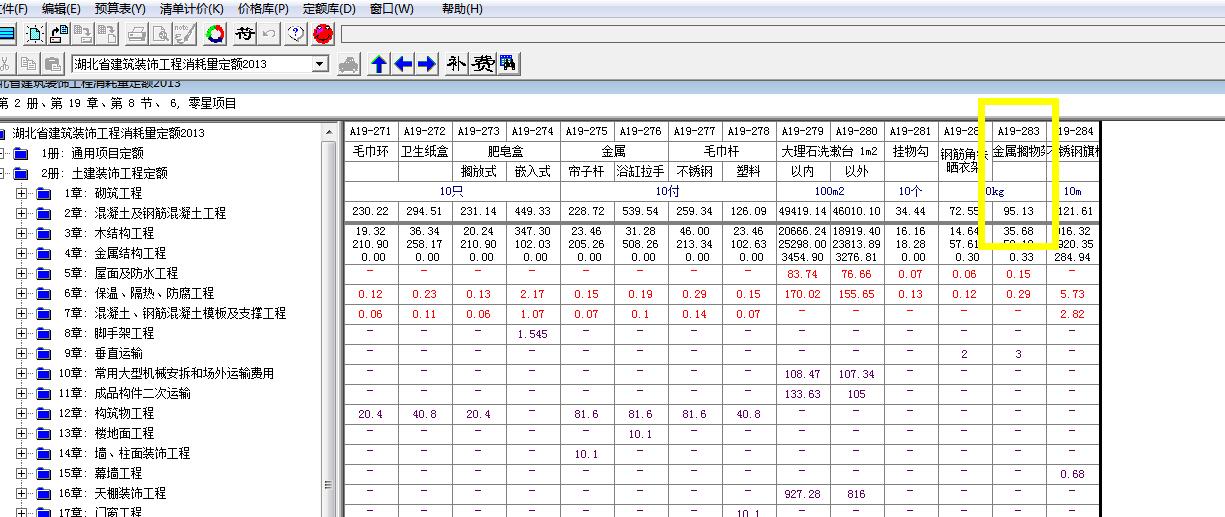The width and height of the screenshot is (1225, 517).
Task: Open the 定额库(D) menu
Action: pos(329,9)
